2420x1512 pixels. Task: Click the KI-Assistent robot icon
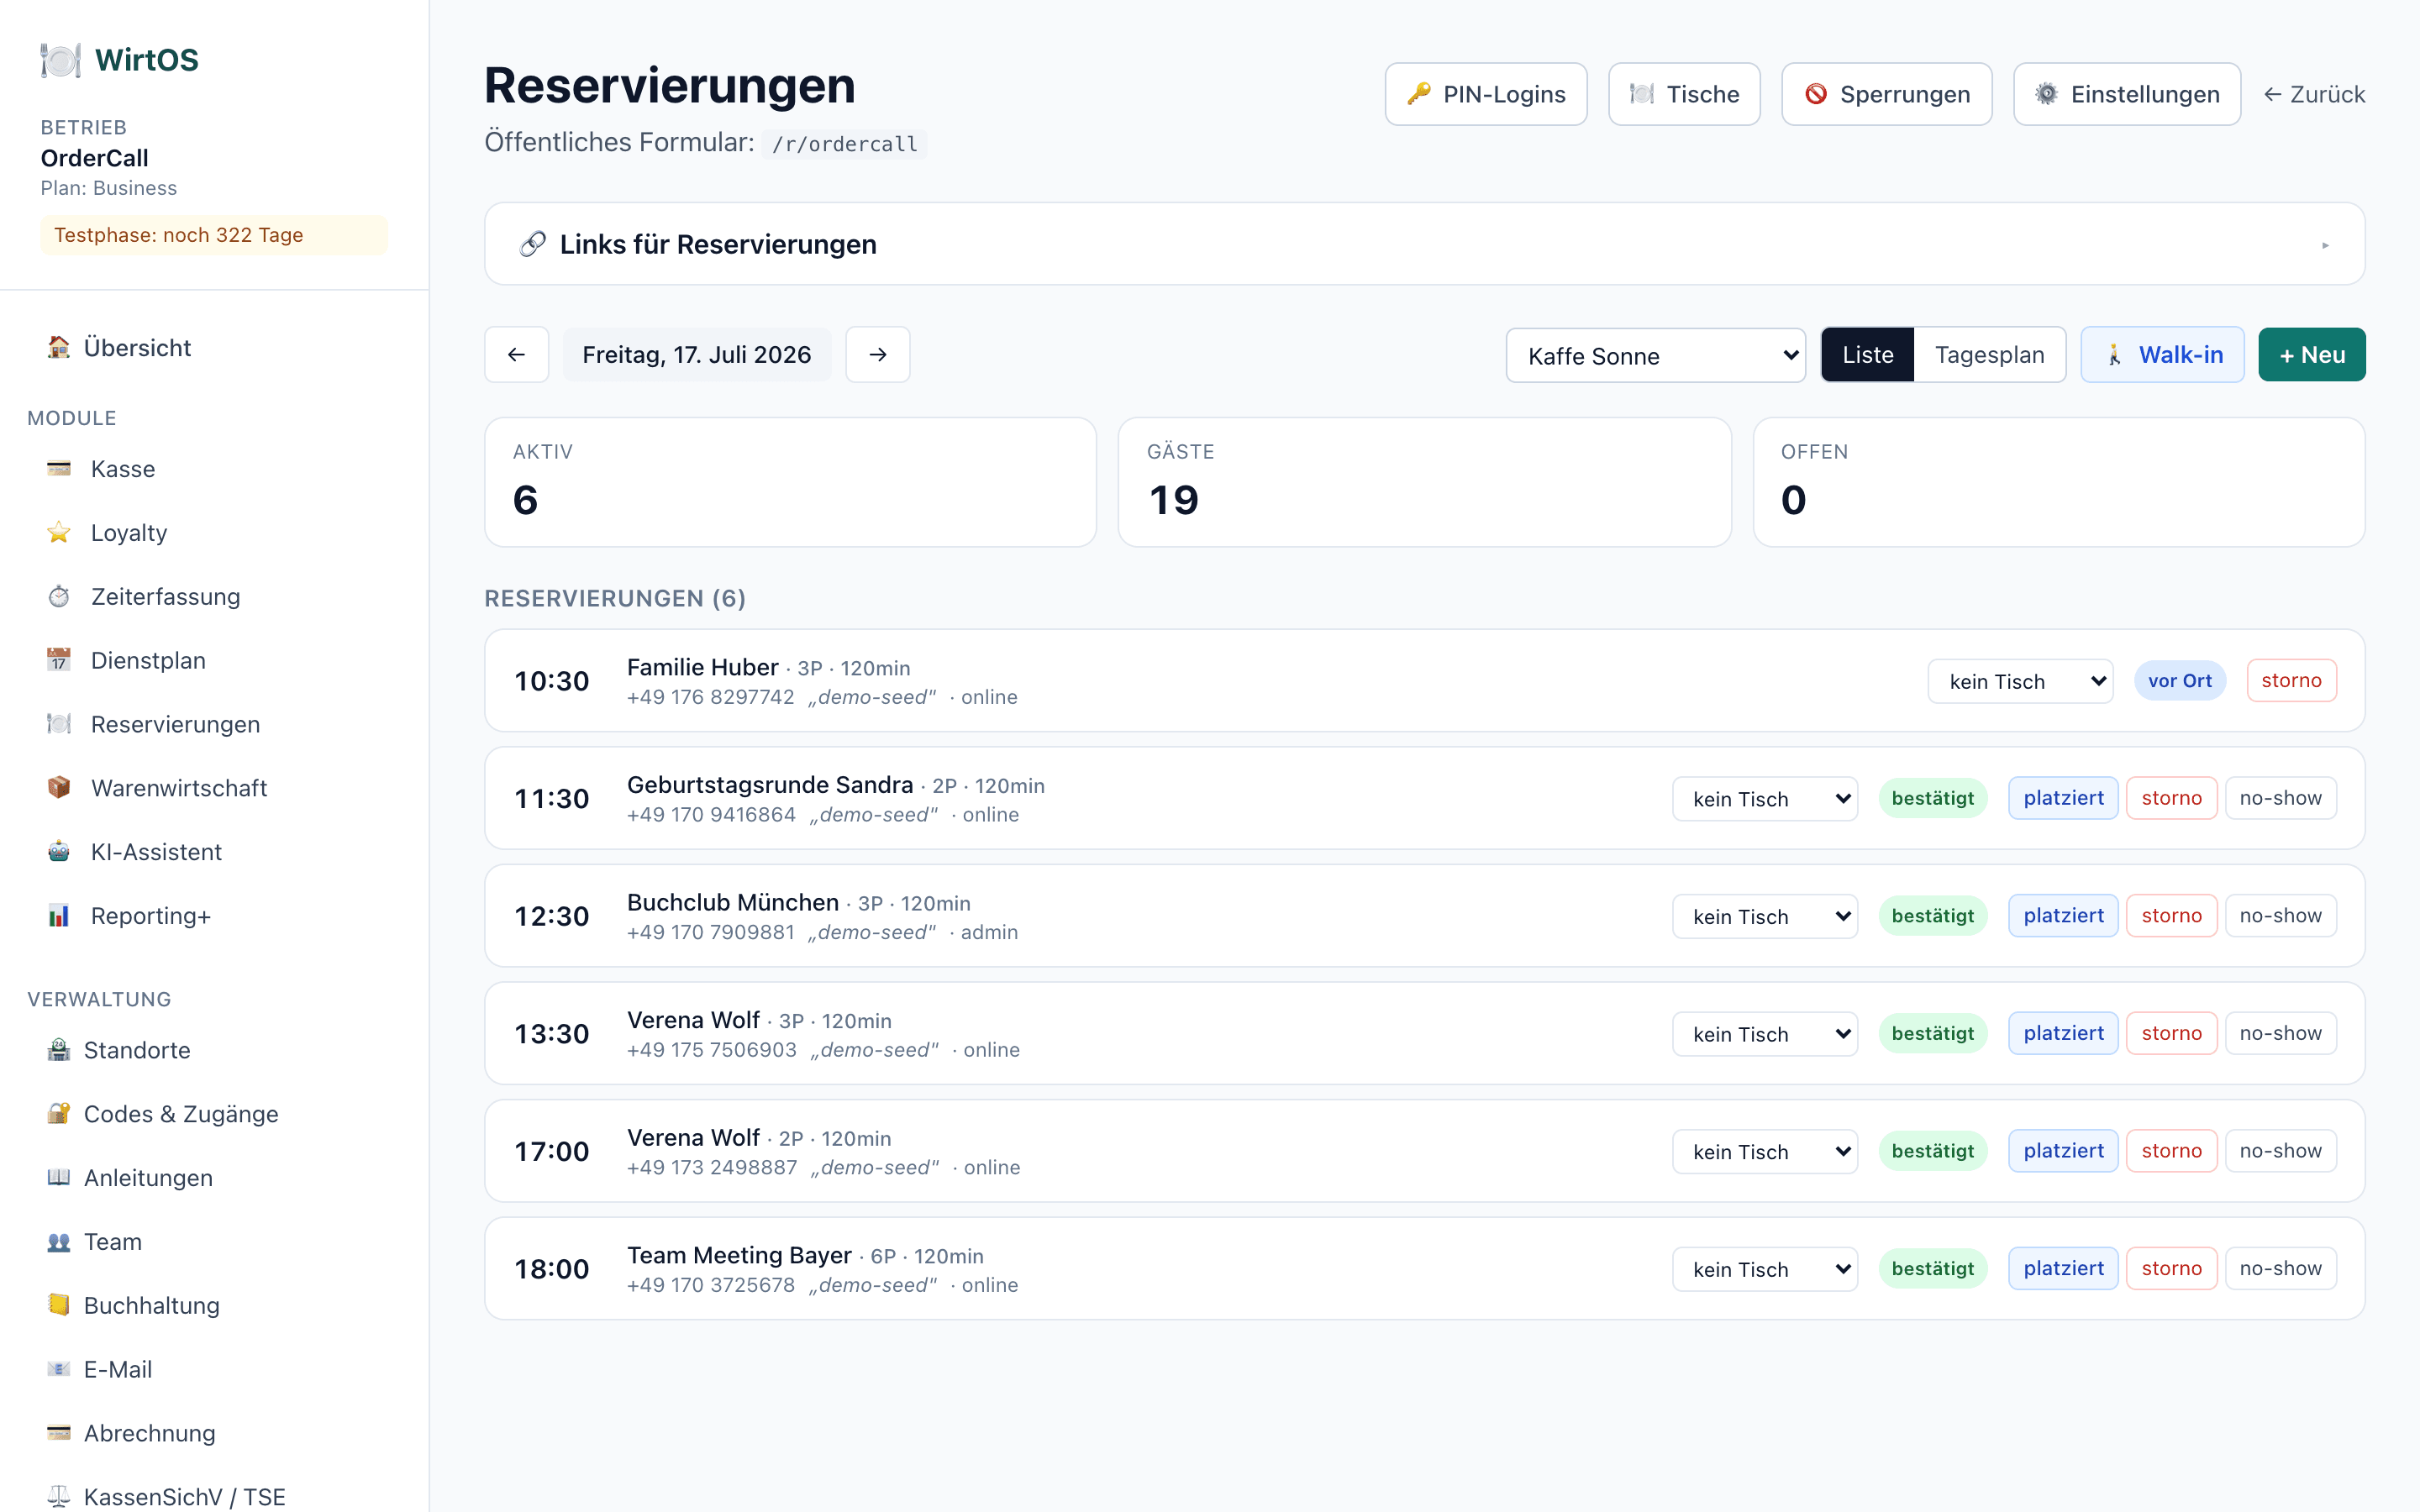[x=59, y=851]
